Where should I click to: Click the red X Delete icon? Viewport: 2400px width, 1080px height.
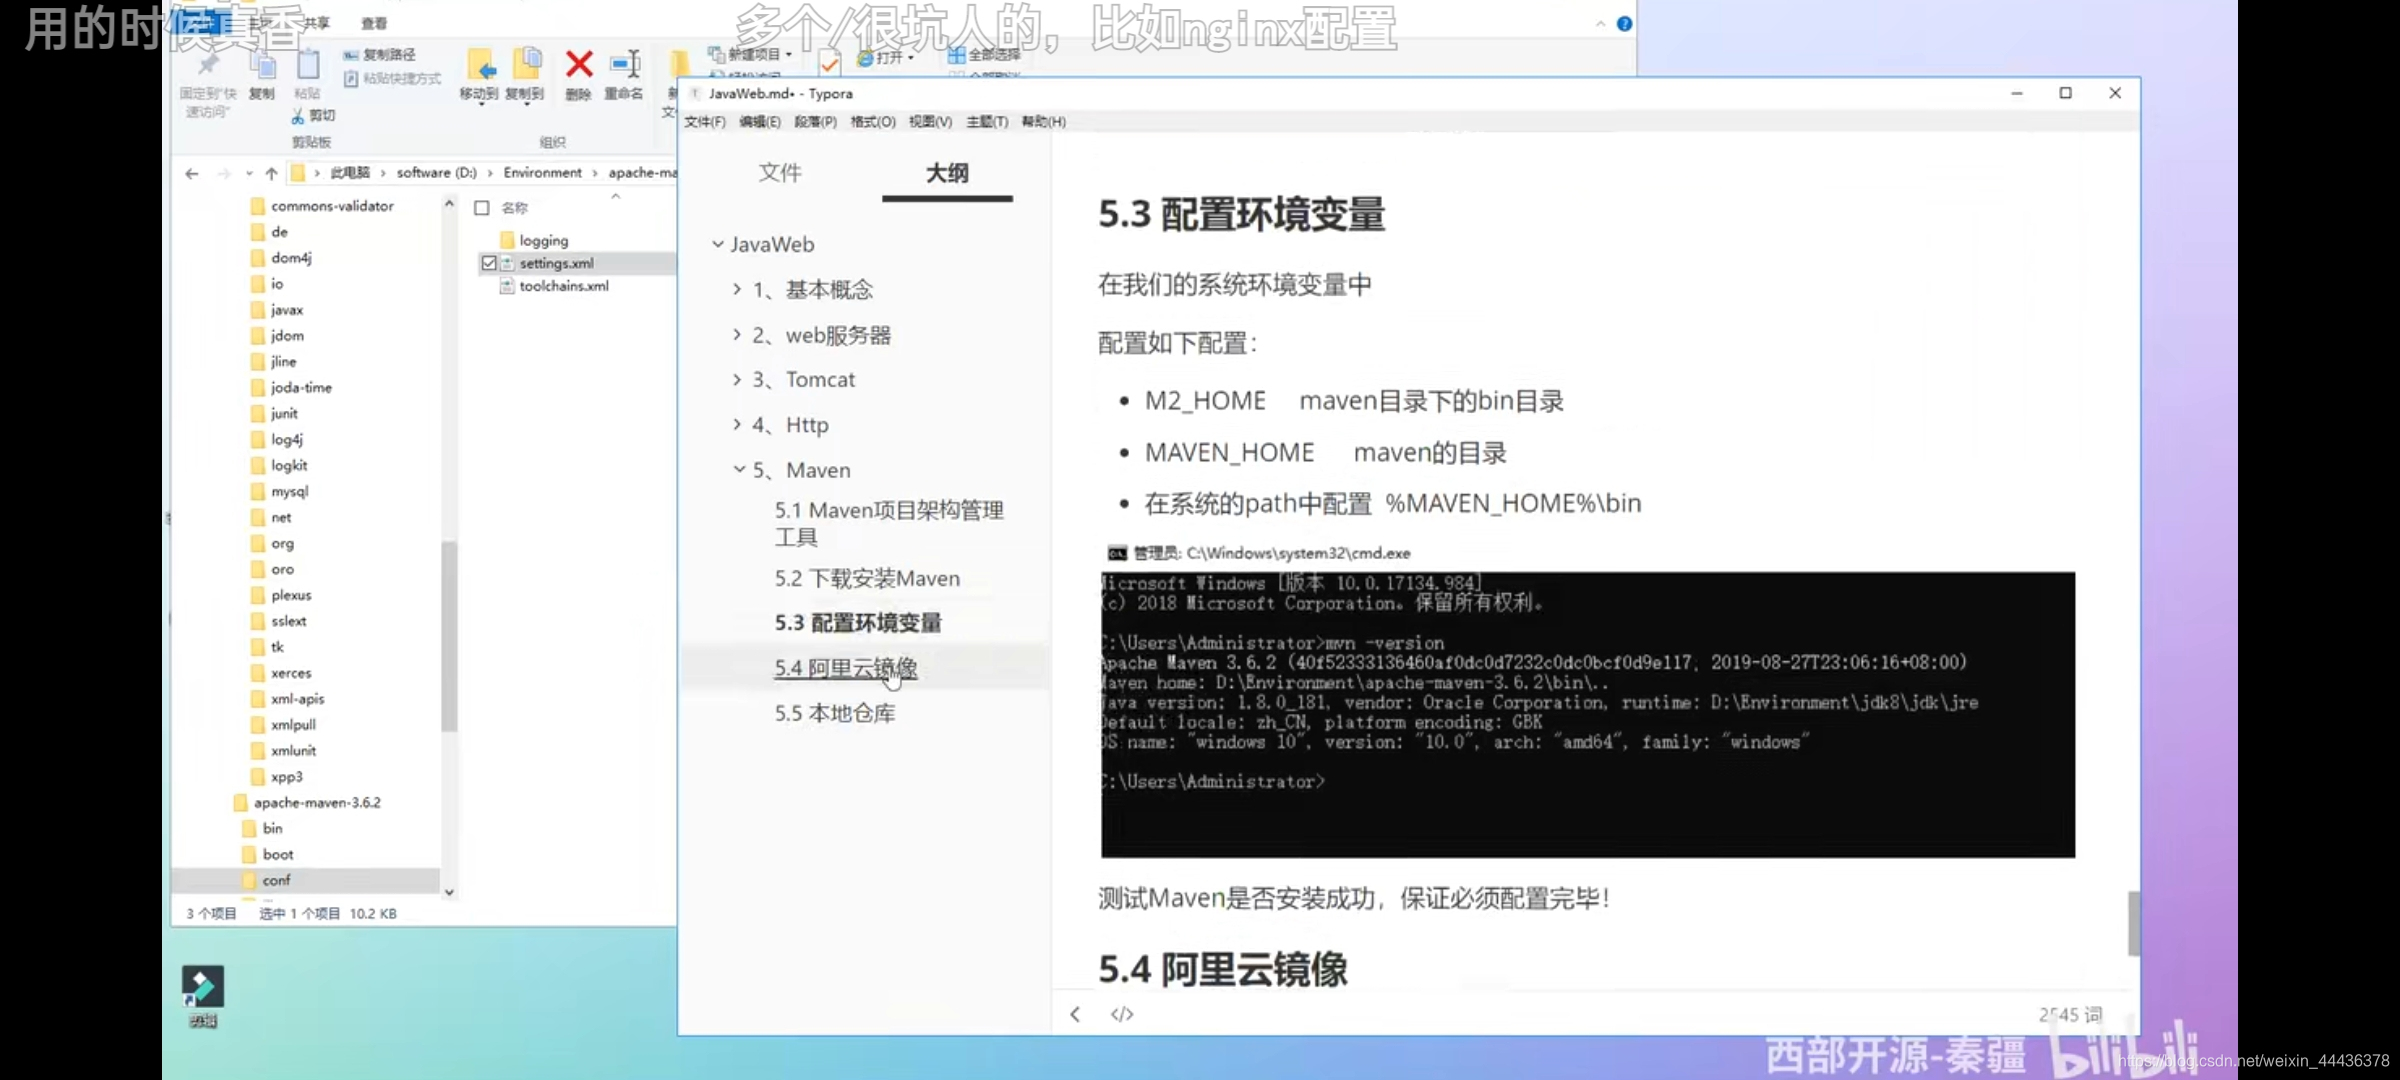click(579, 65)
